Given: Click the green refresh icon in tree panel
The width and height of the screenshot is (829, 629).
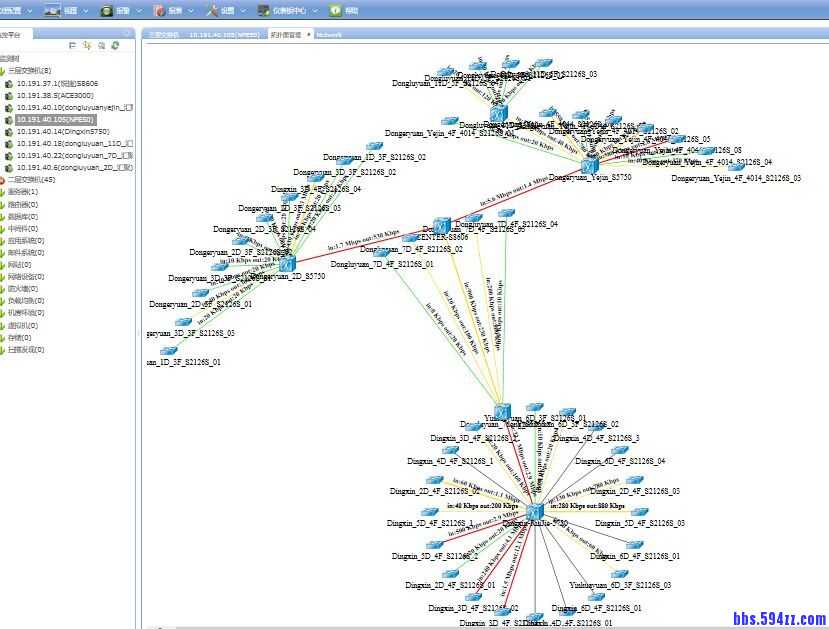Looking at the screenshot, I should (x=115, y=45).
